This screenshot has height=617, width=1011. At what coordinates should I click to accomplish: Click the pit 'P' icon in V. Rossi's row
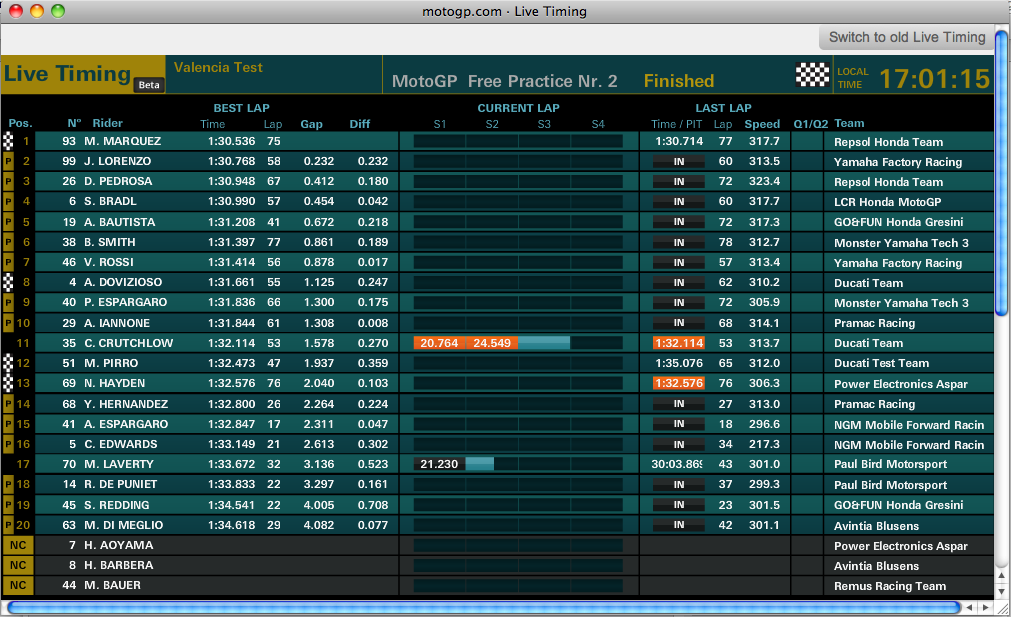[x=9, y=263]
